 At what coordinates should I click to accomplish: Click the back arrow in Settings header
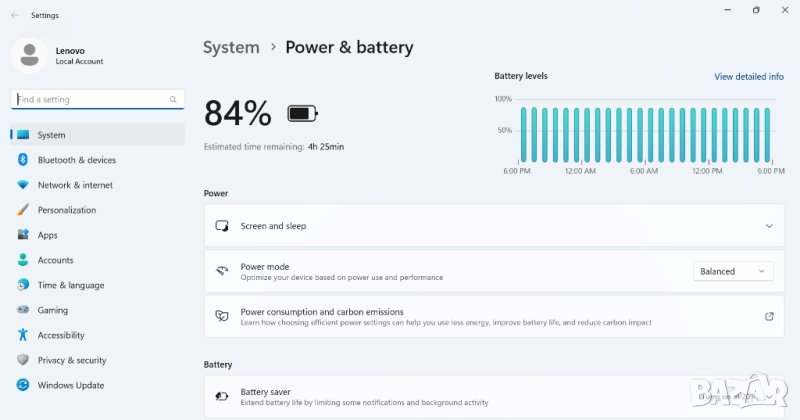click(14, 16)
